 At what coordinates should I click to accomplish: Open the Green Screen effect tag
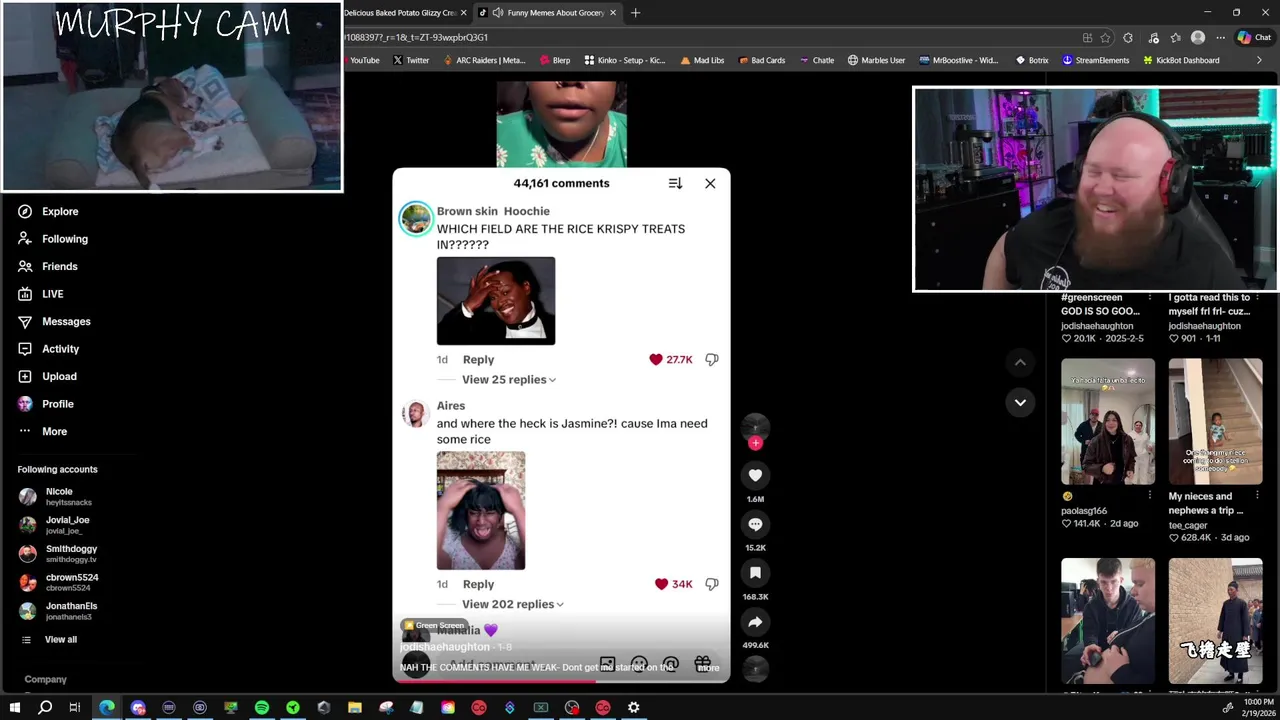point(434,626)
